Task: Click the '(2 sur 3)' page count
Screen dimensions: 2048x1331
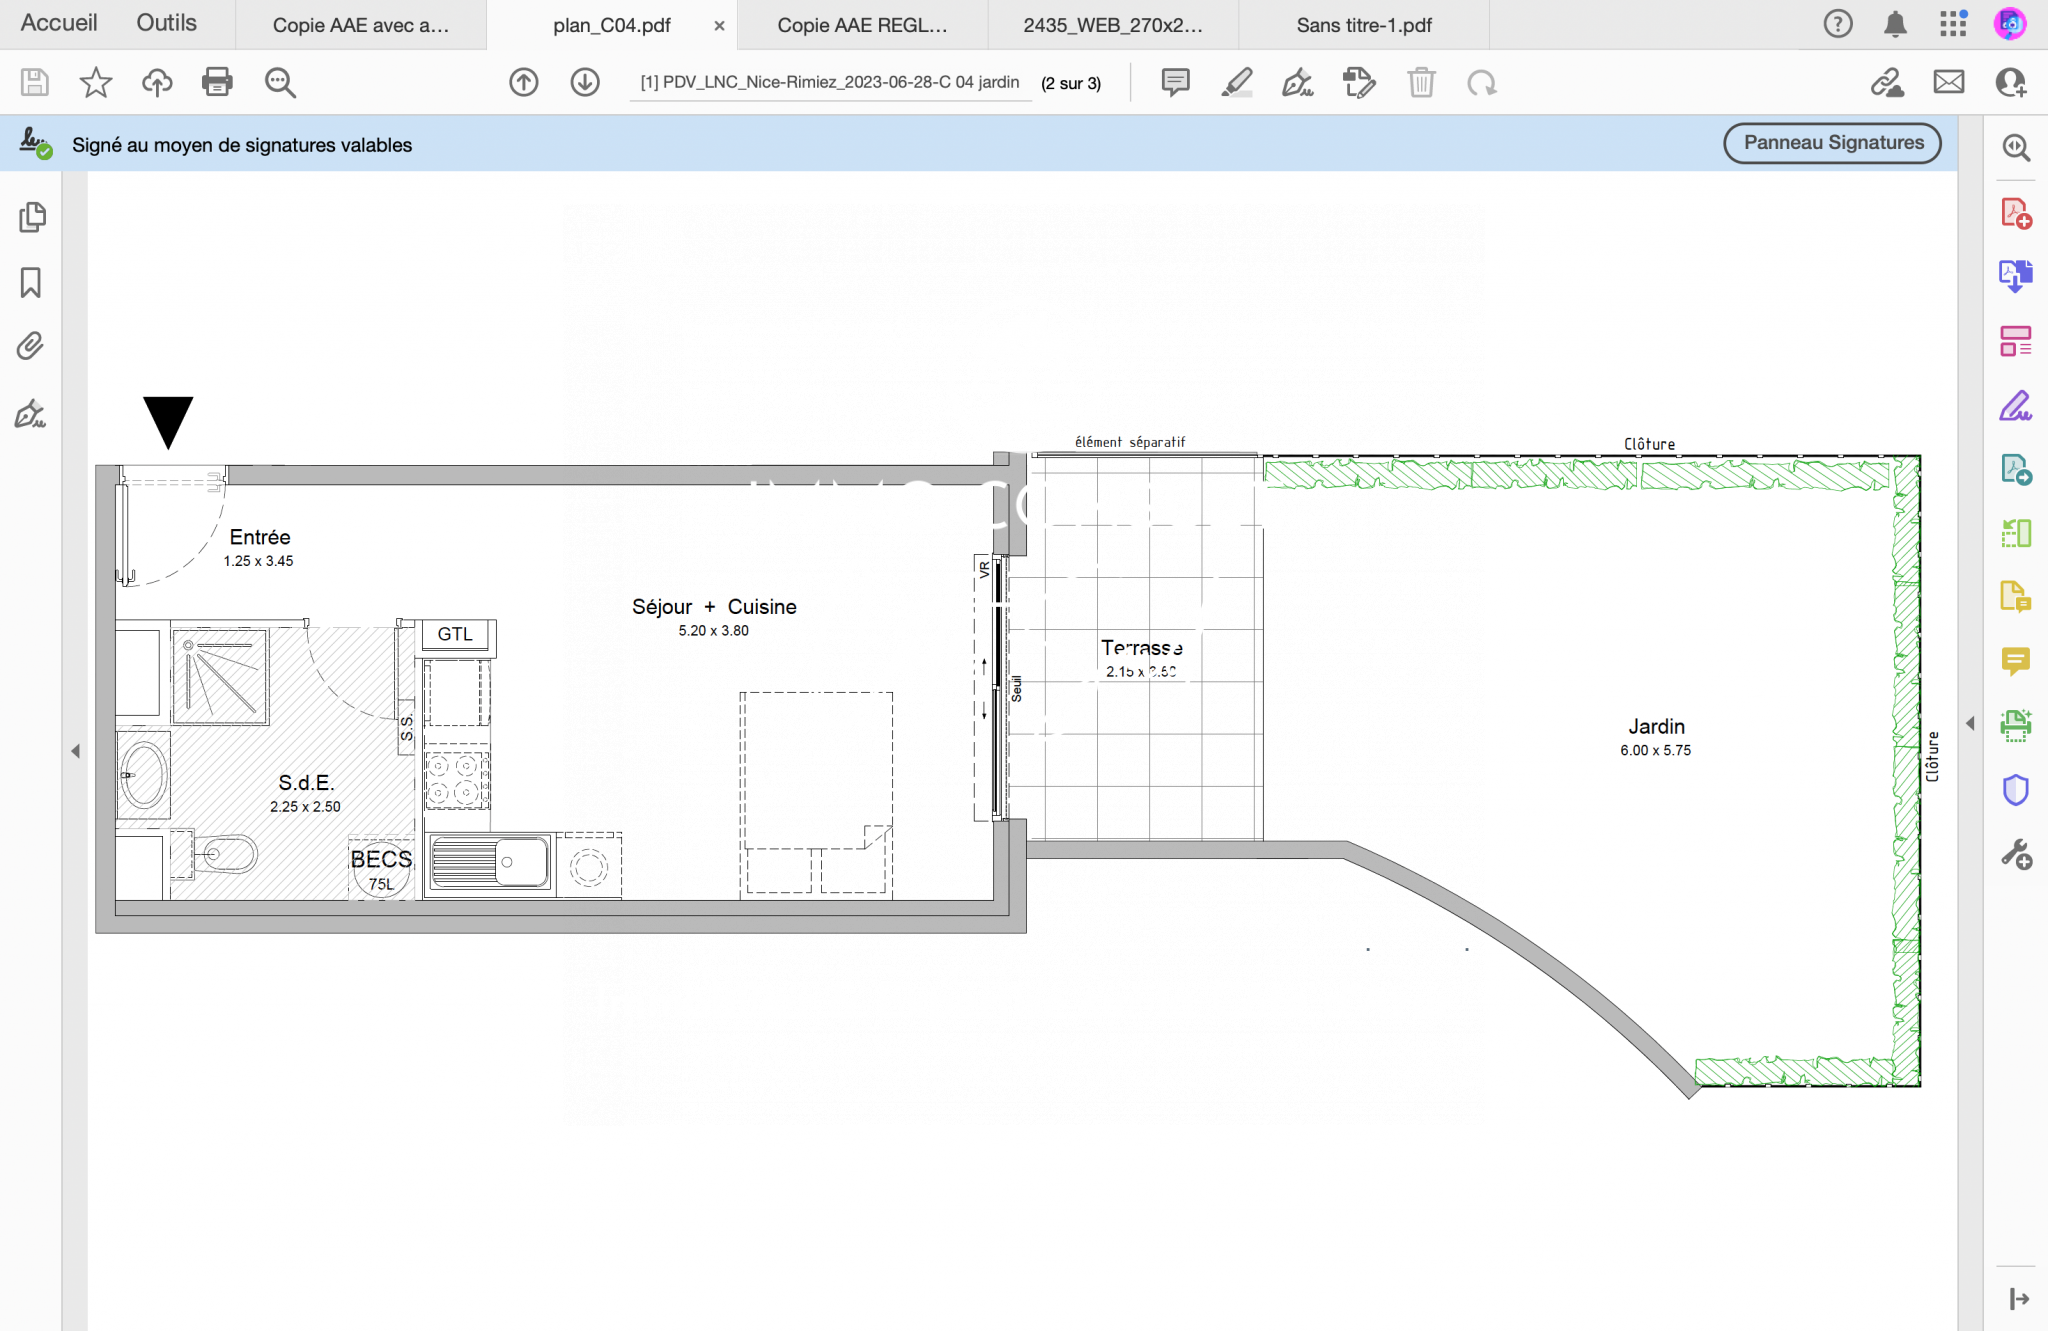Action: (1071, 83)
